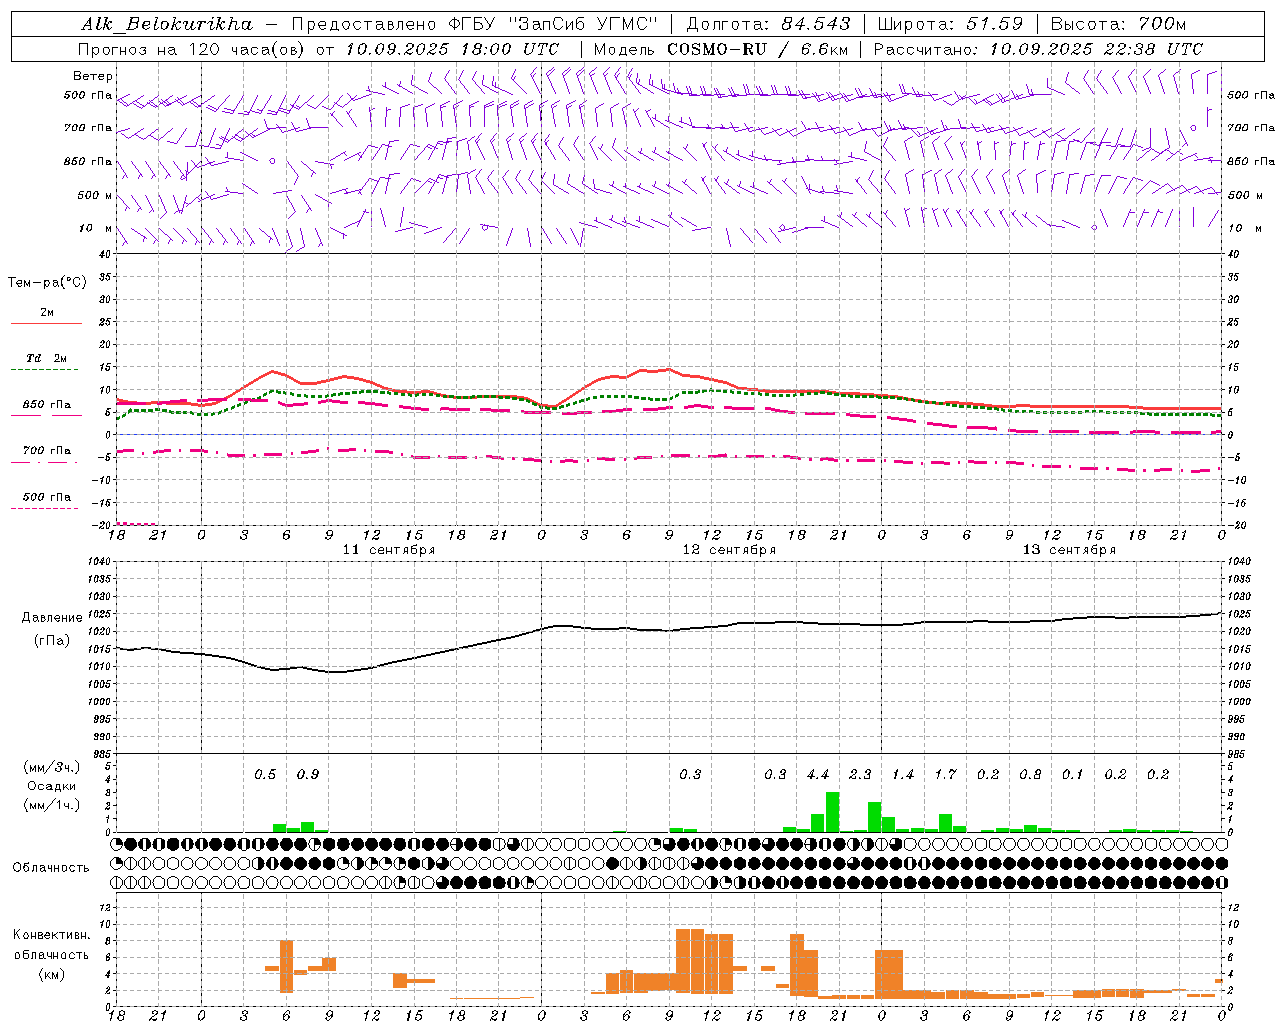Screen dimensions: 1280x1024
Task: Select the text 'Предоставлено ФГБУ "ЗапСиб УГМС"'
Action: point(475,23)
